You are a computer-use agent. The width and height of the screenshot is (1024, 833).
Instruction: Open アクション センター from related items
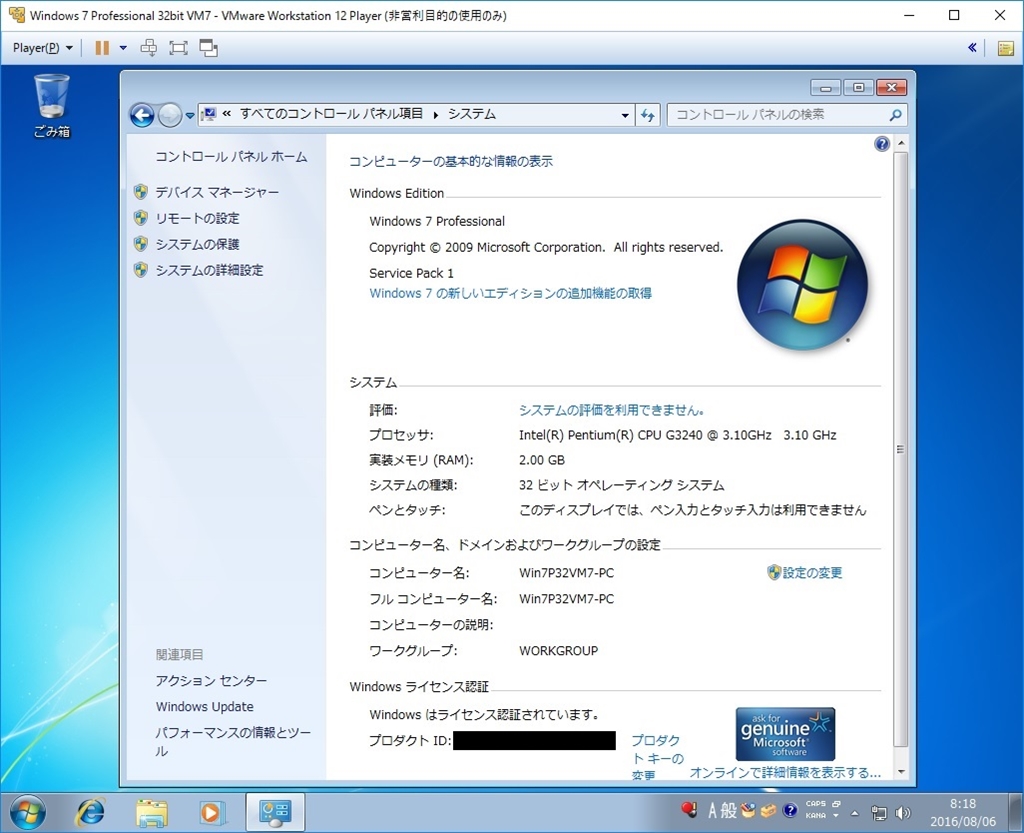click(x=211, y=681)
